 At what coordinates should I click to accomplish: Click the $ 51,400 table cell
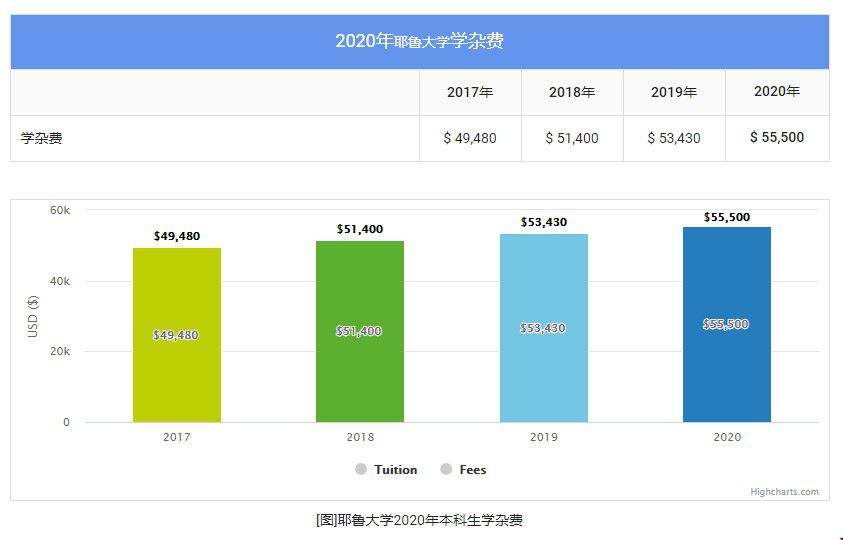click(x=572, y=138)
